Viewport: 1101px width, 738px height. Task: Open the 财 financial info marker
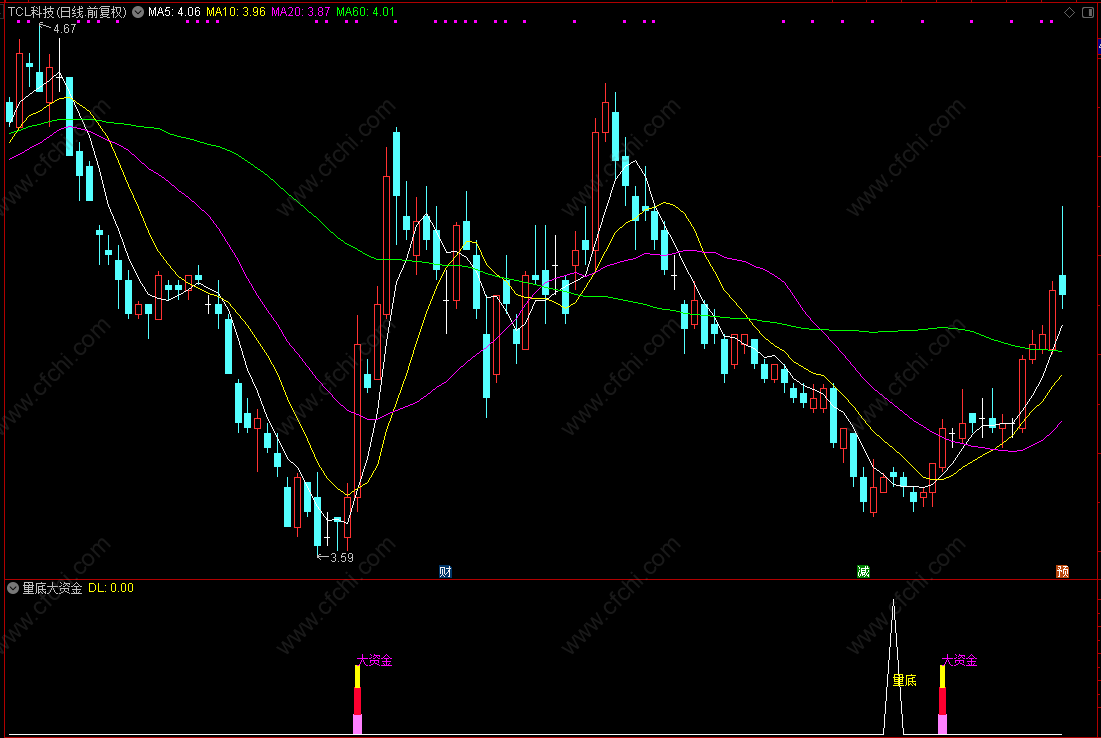tap(445, 572)
